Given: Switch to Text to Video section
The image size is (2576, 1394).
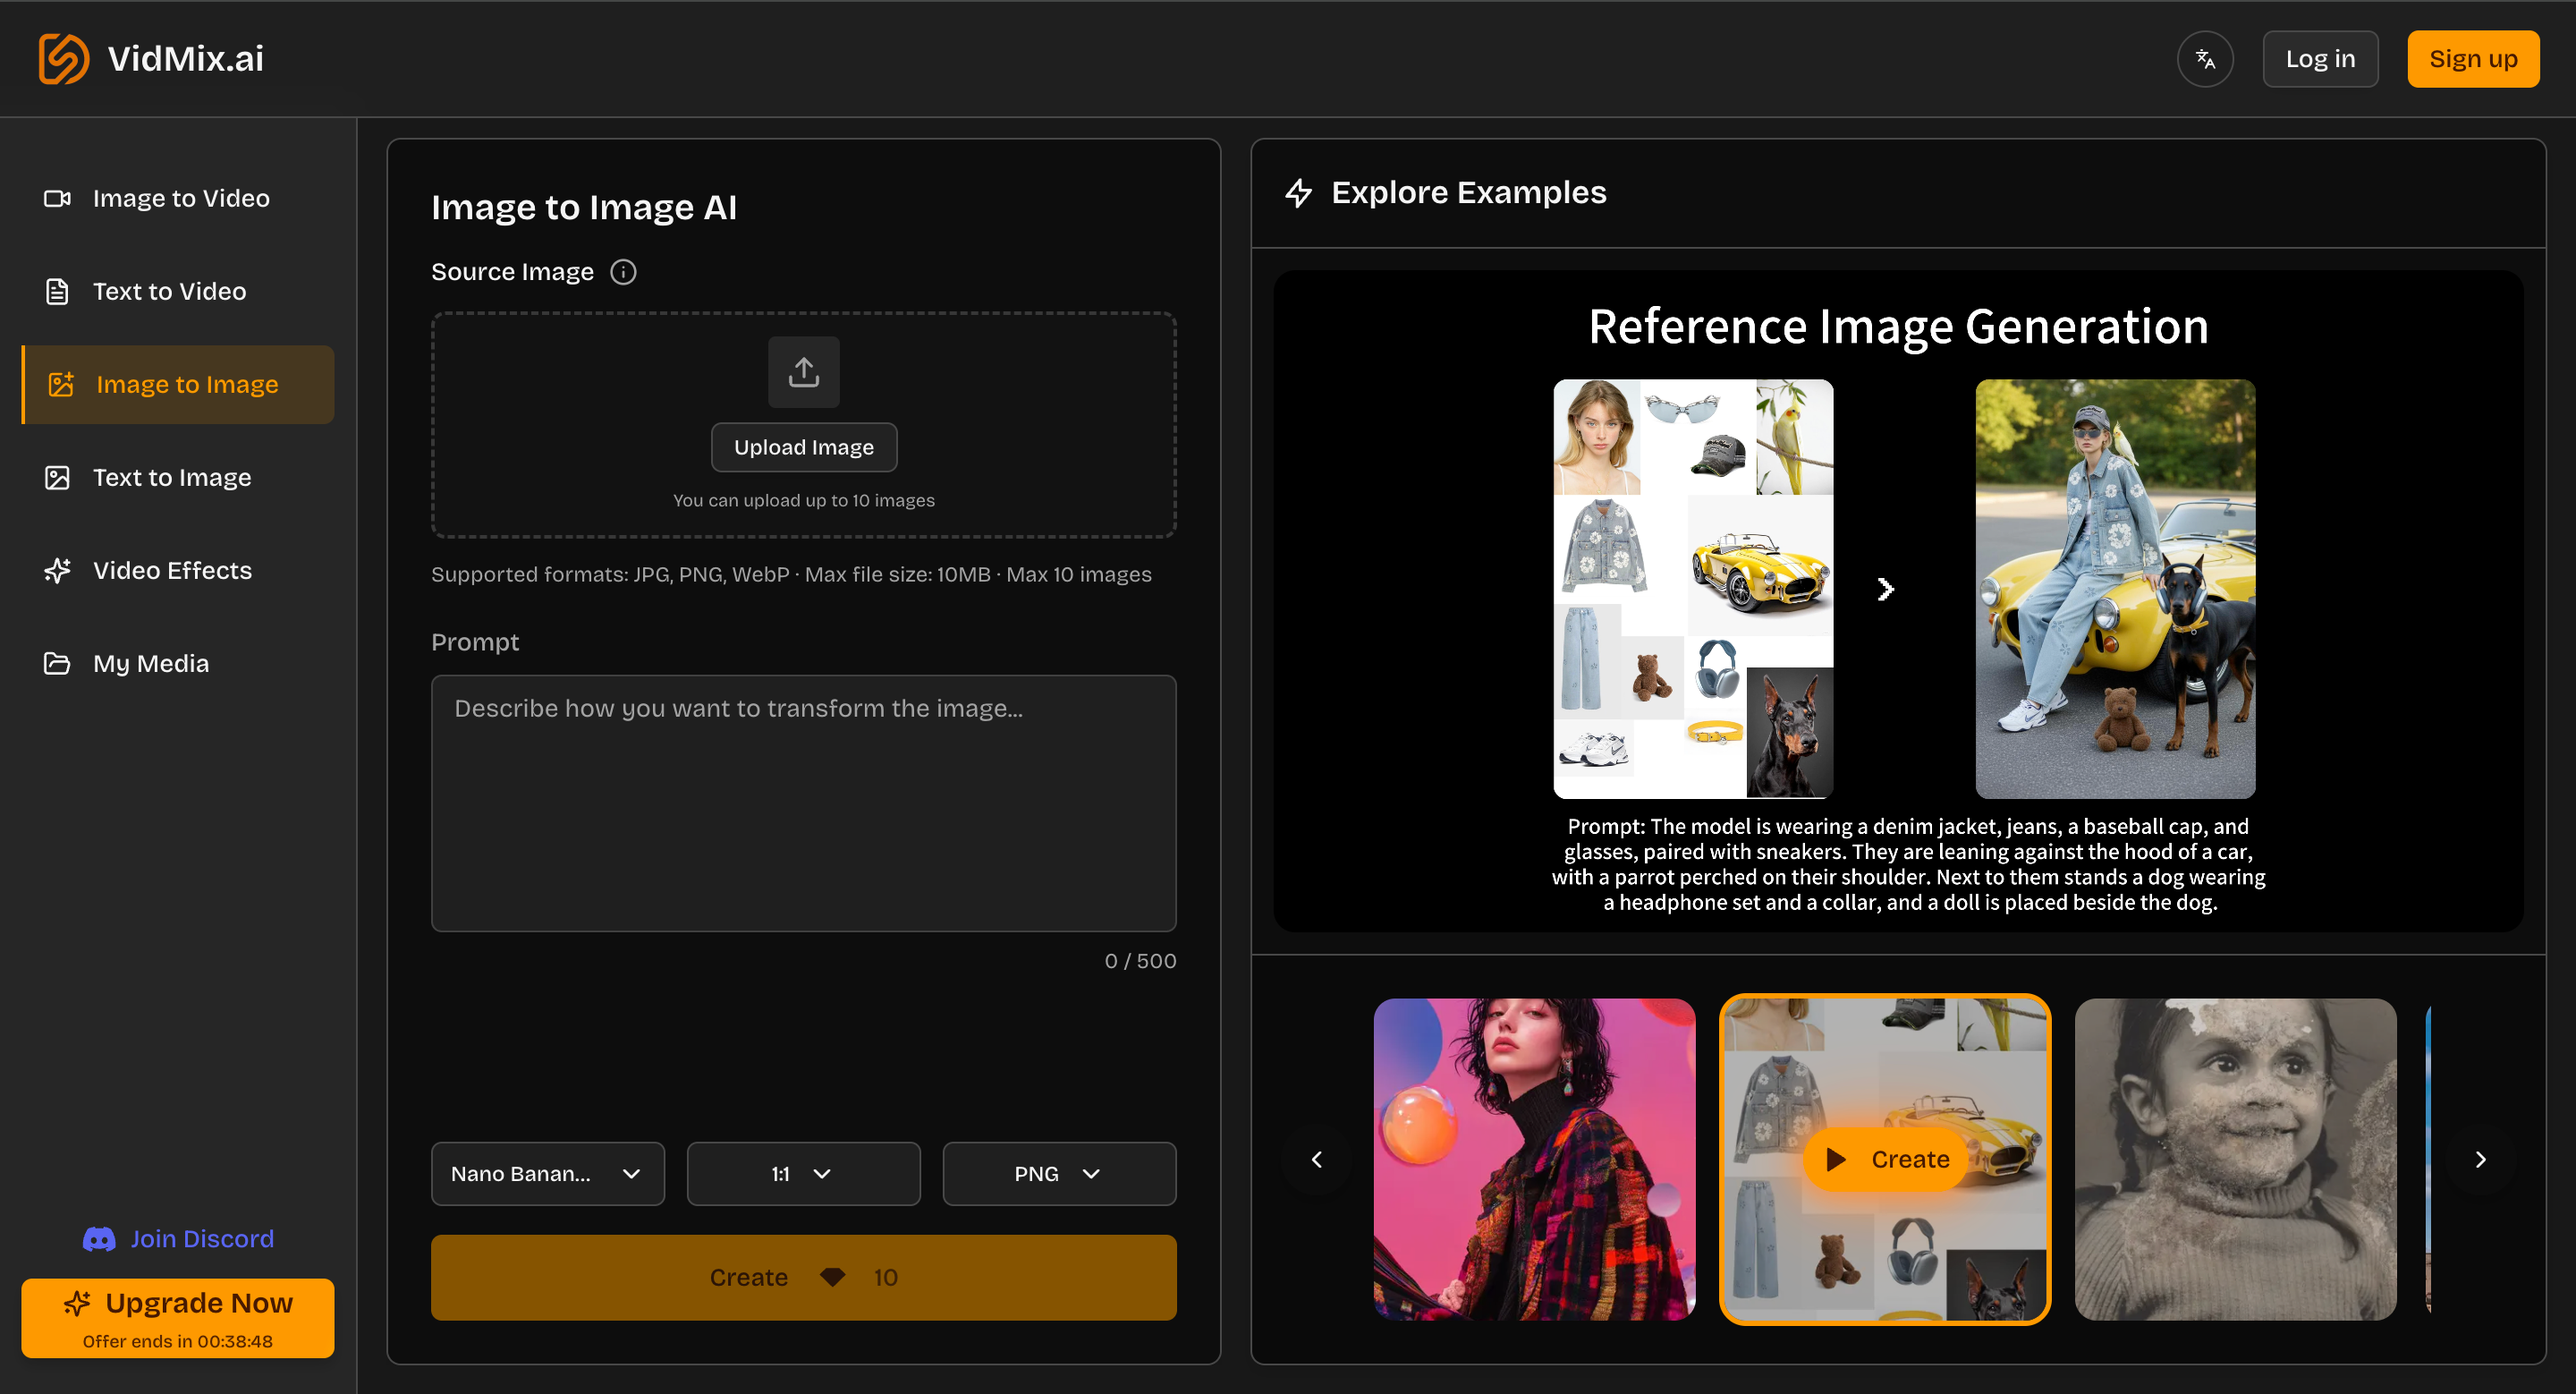Looking at the screenshot, I should (169, 291).
